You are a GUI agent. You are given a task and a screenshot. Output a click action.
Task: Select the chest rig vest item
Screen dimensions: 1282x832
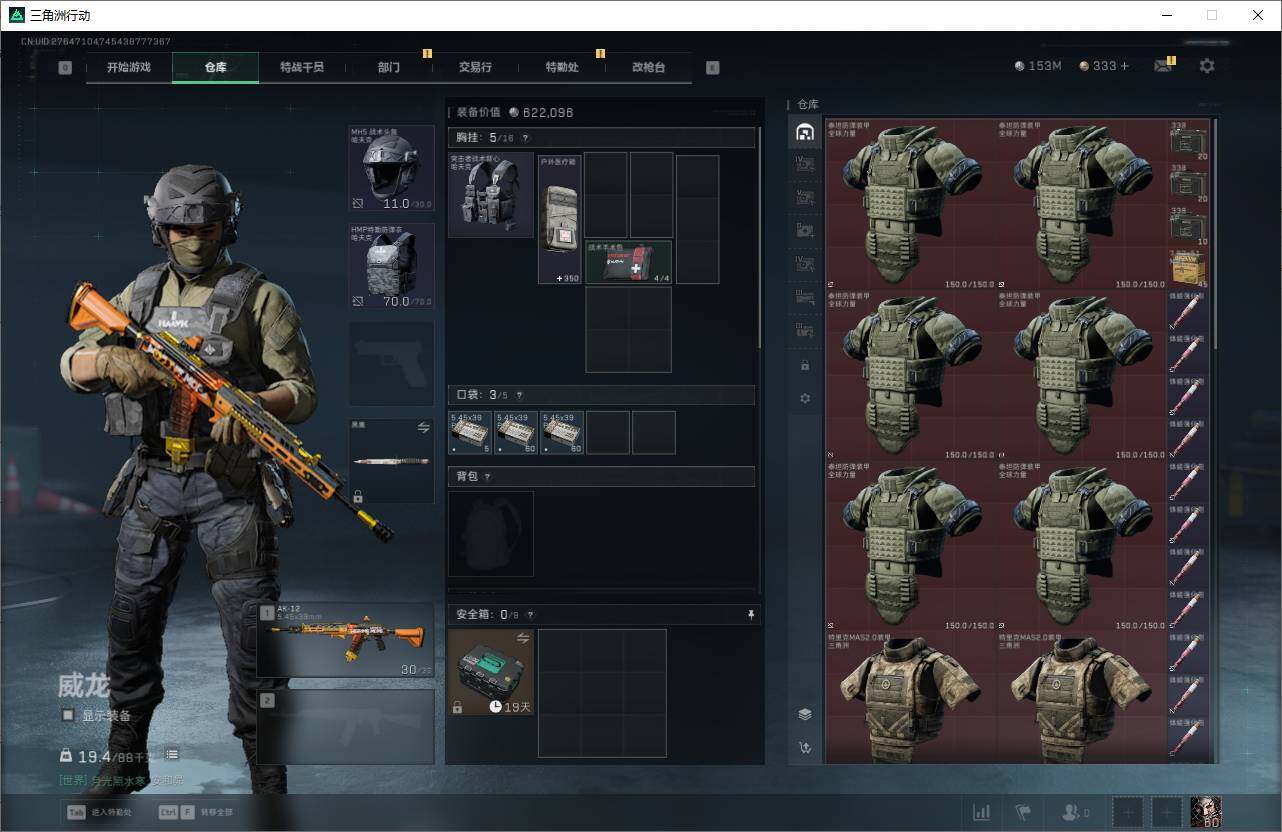490,194
